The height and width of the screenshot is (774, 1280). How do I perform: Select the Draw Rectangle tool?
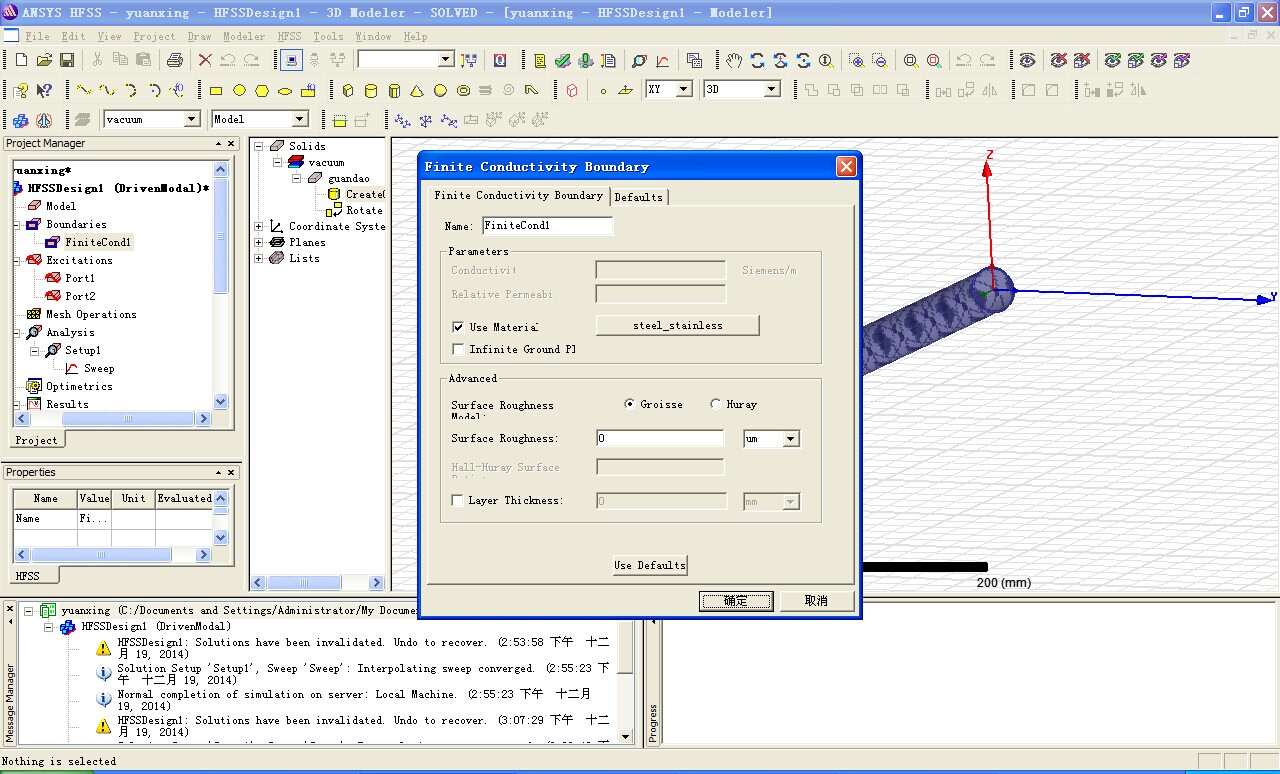pyautogui.click(x=216, y=90)
